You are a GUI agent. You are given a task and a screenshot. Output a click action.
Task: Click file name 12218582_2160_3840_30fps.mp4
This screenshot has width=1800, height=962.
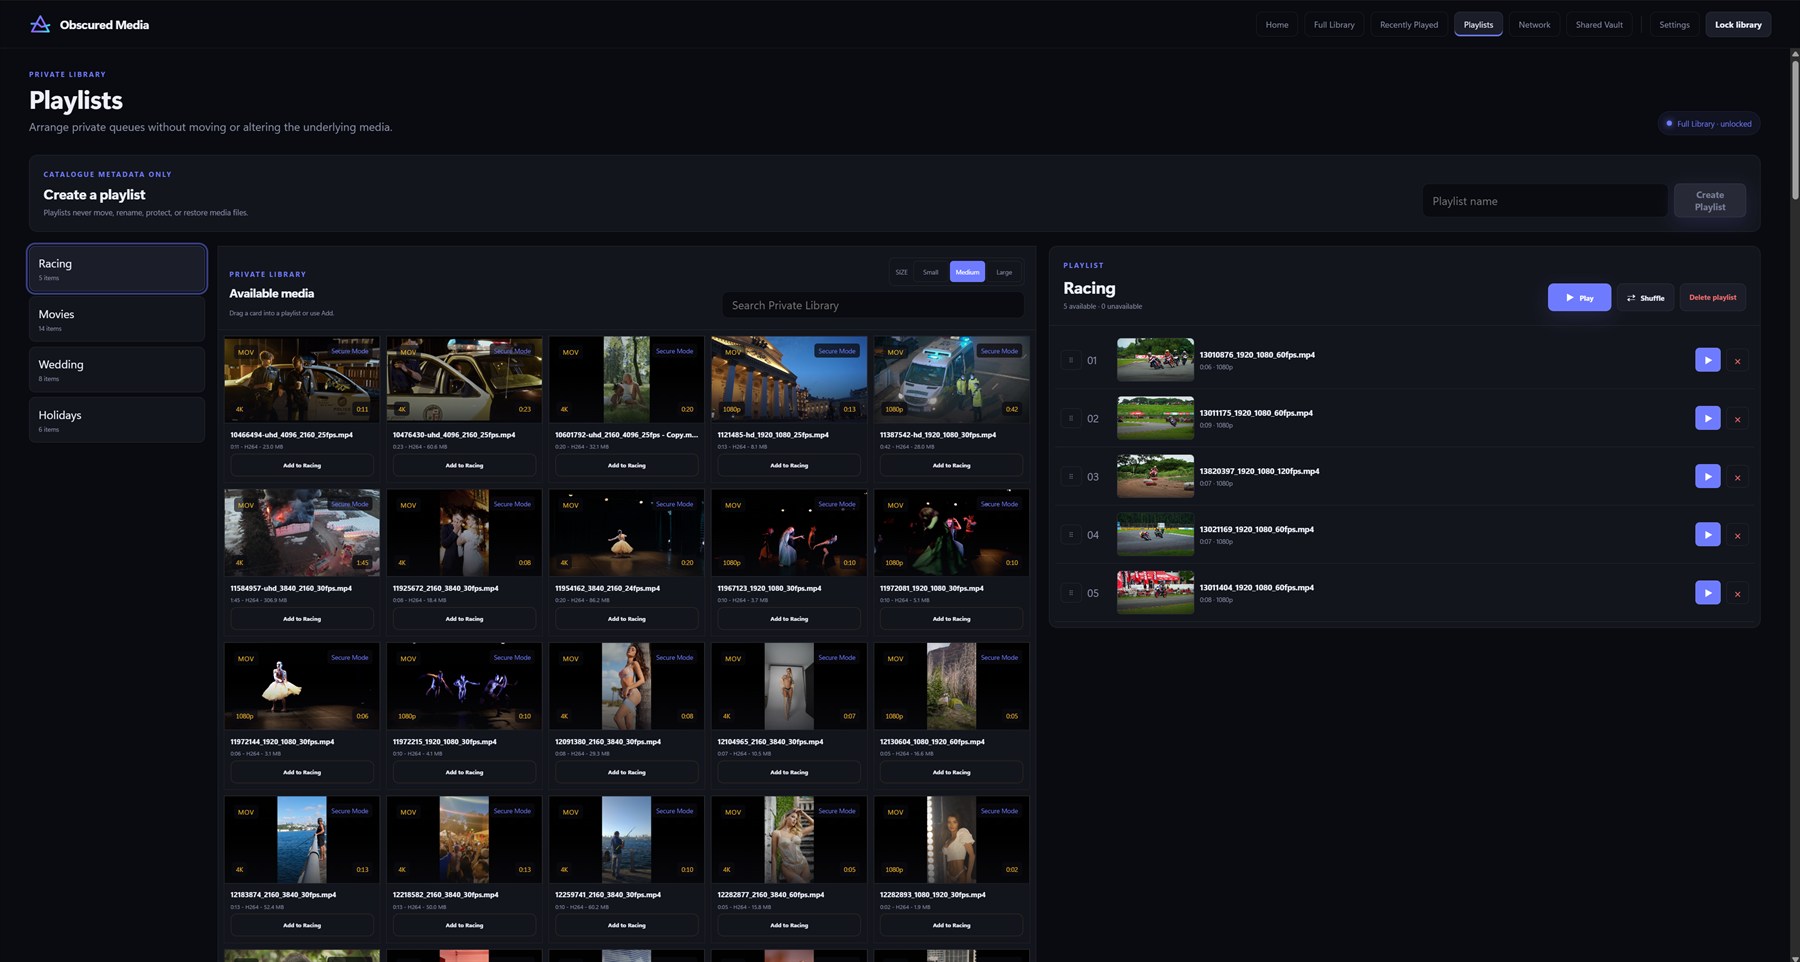pyautogui.click(x=445, y=895)
